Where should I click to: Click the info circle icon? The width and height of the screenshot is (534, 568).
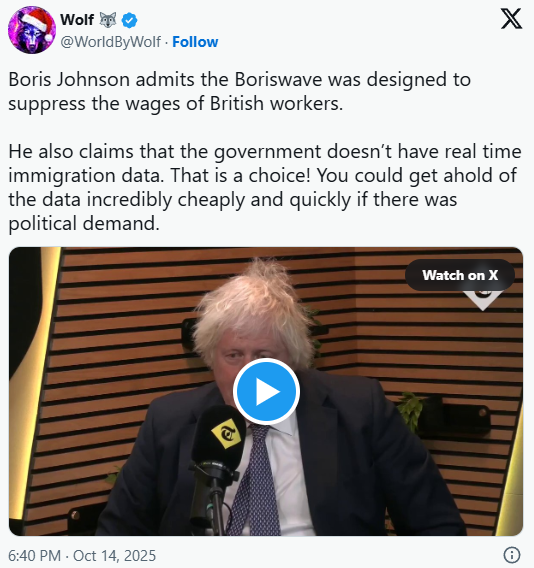tap(512, 555)
